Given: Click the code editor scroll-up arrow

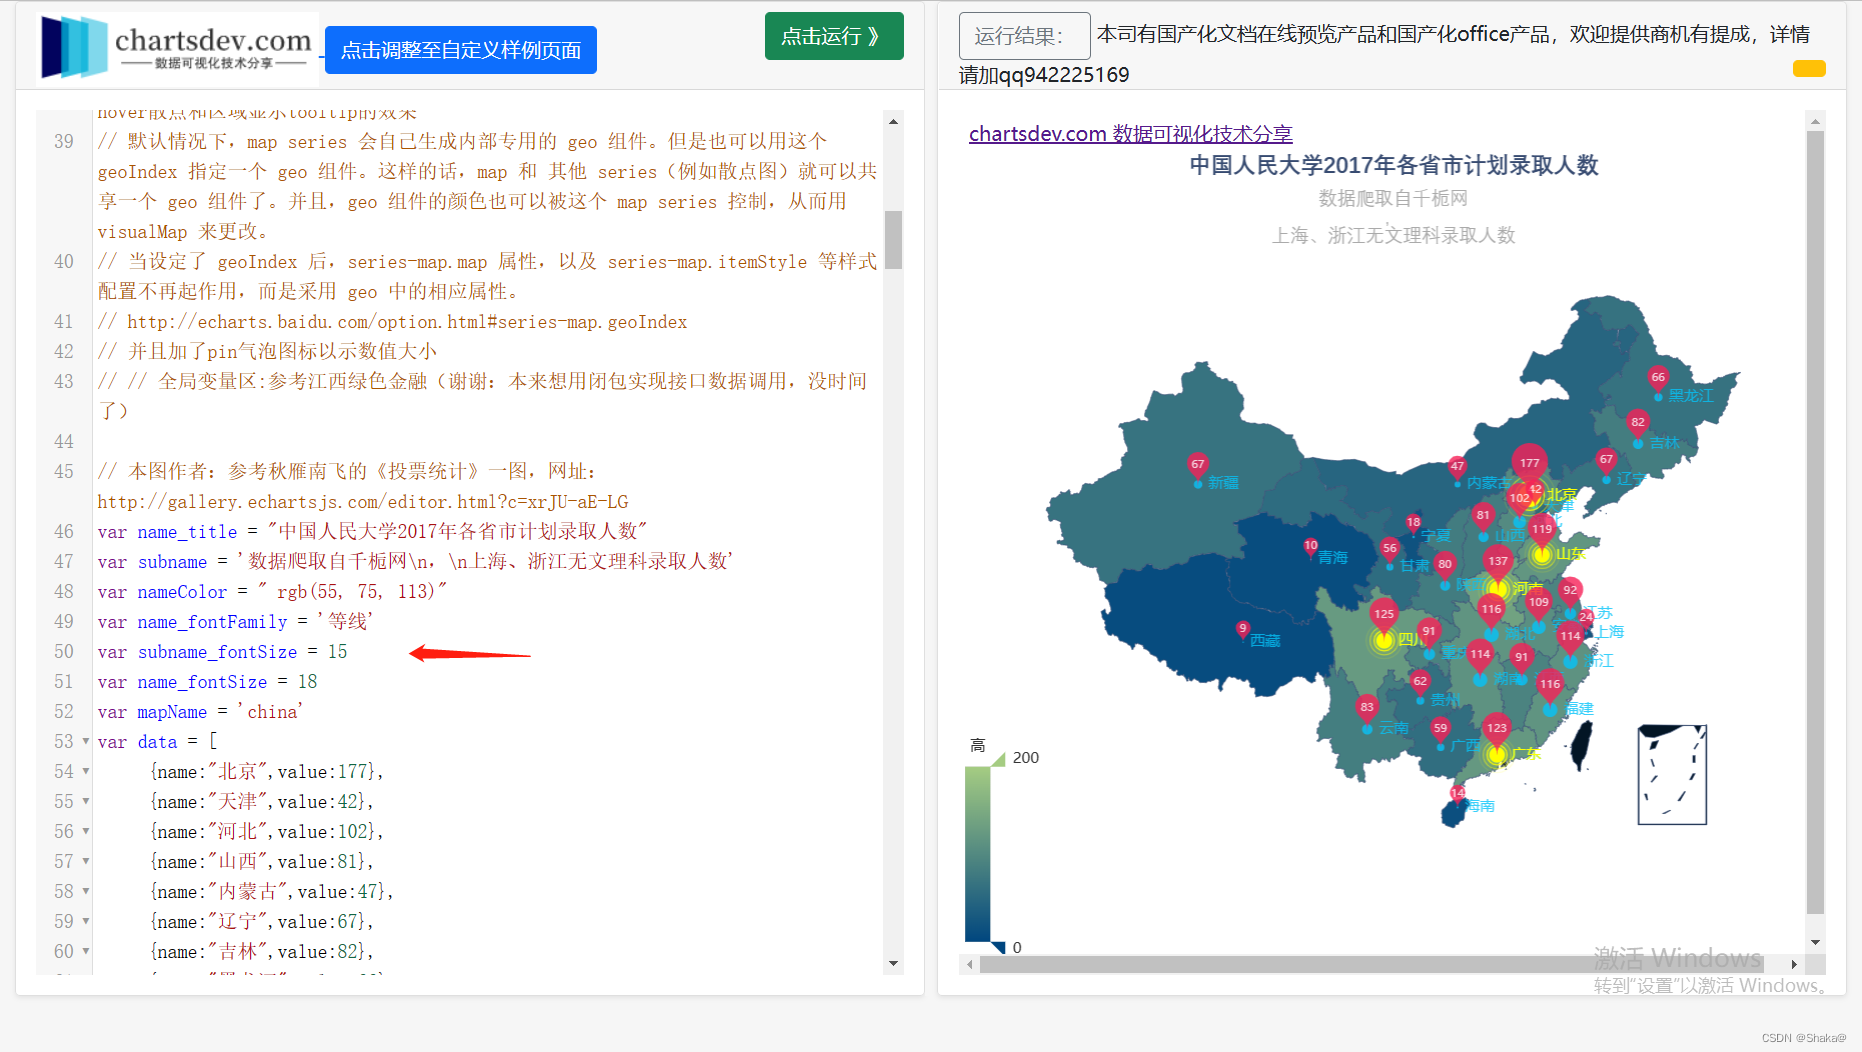Looking at the screenshot, I should click(x=893, y=121).
